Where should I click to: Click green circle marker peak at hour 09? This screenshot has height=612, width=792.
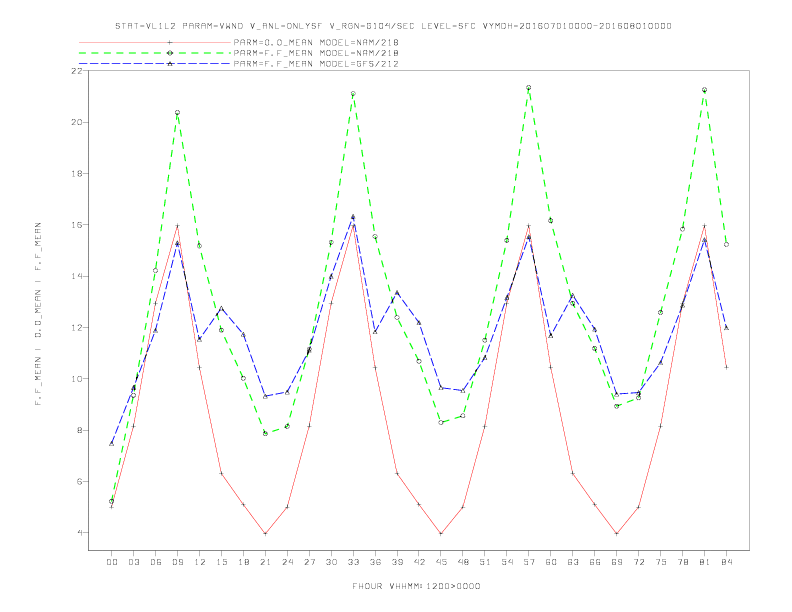pyautogui.click(x=177, y=113)
